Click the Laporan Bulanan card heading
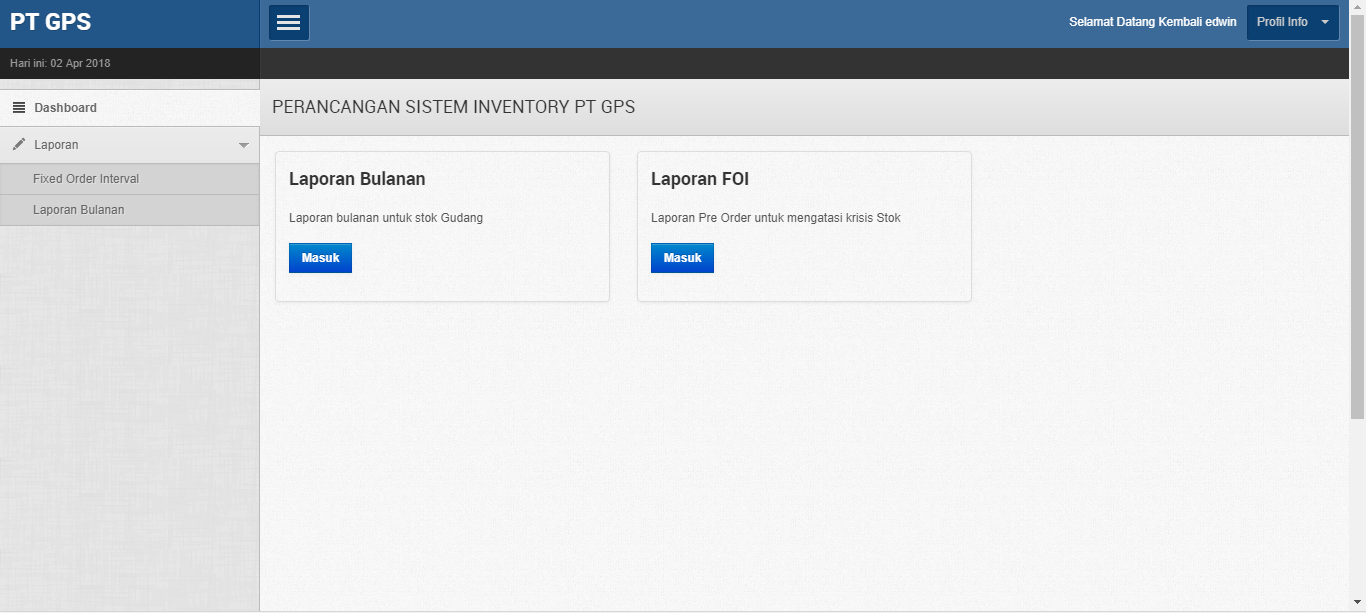 [x=357, y=179]
